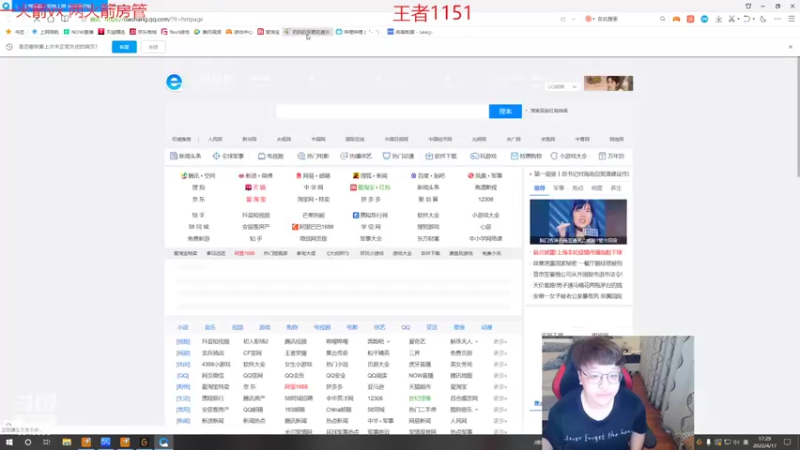The height and width of the screenshot is (450, 800).
Task: Select the 小说 category tab
Action: [x=183, y=328]
